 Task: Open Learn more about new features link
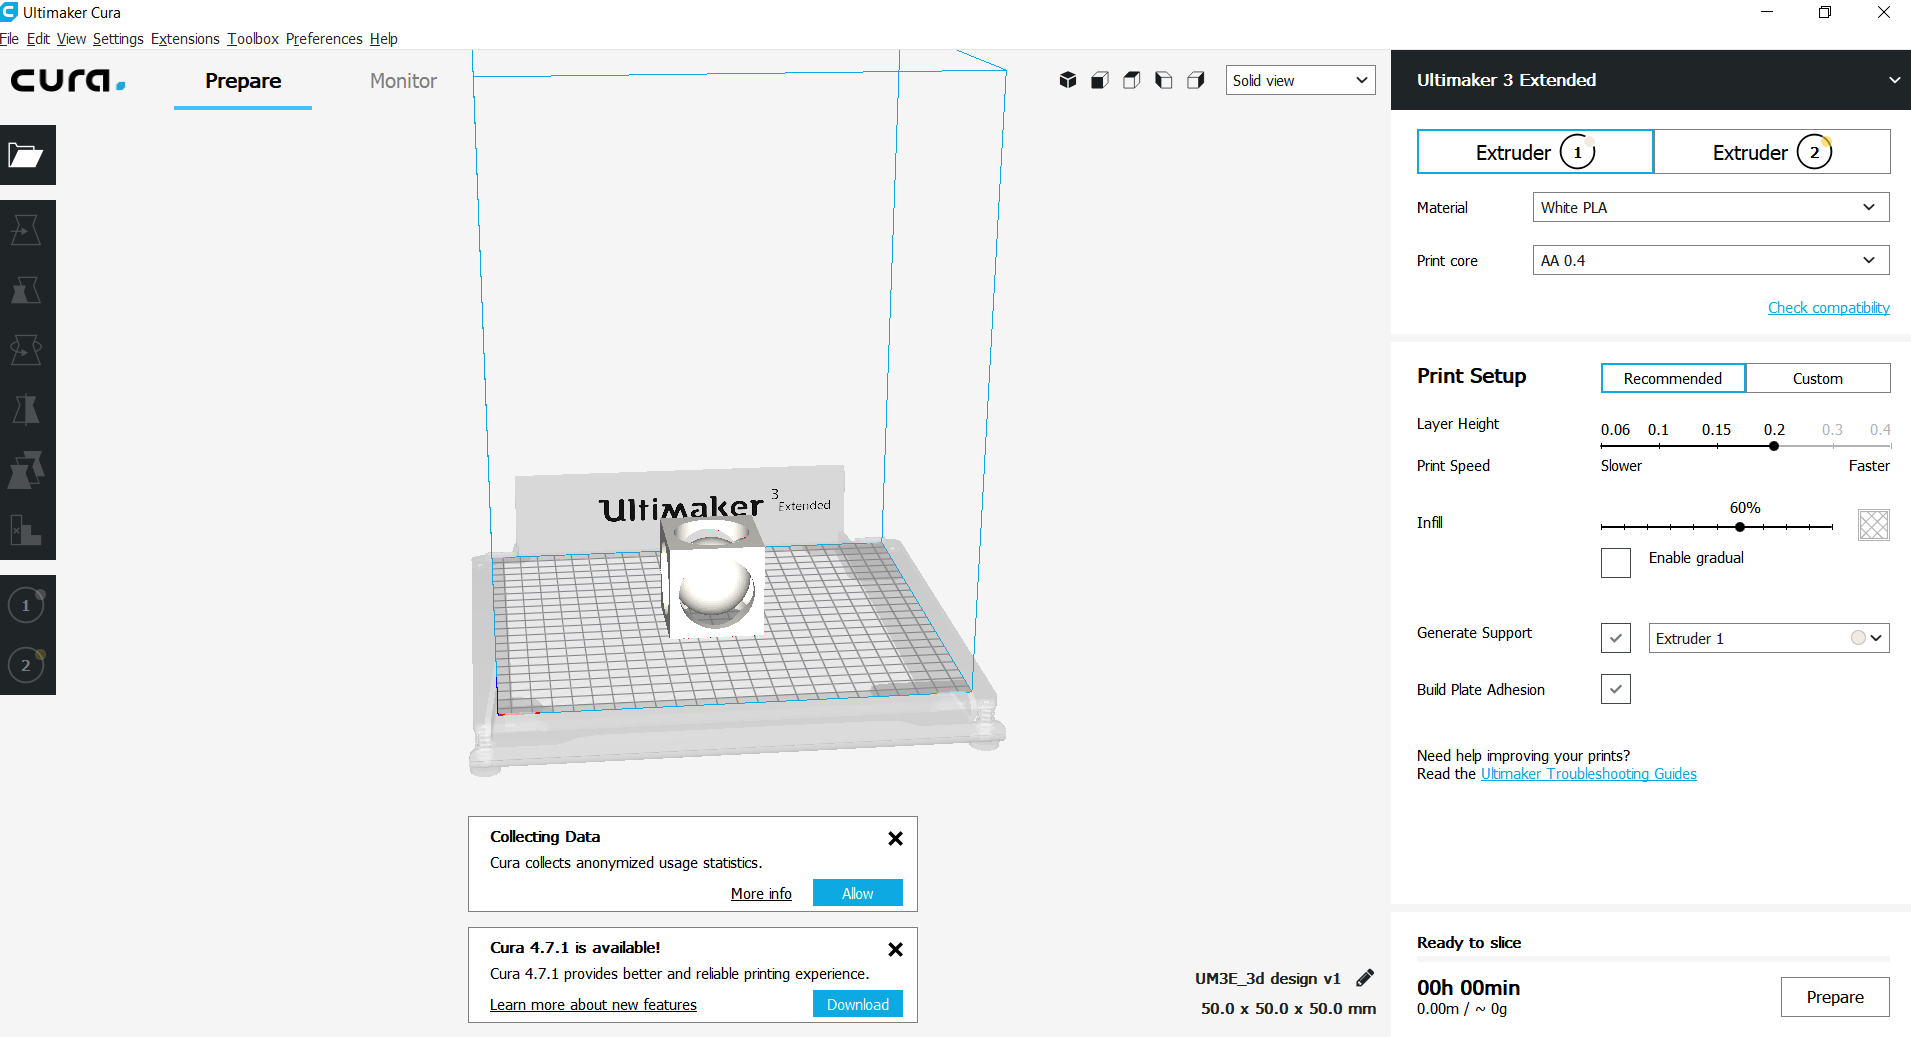593,1005
